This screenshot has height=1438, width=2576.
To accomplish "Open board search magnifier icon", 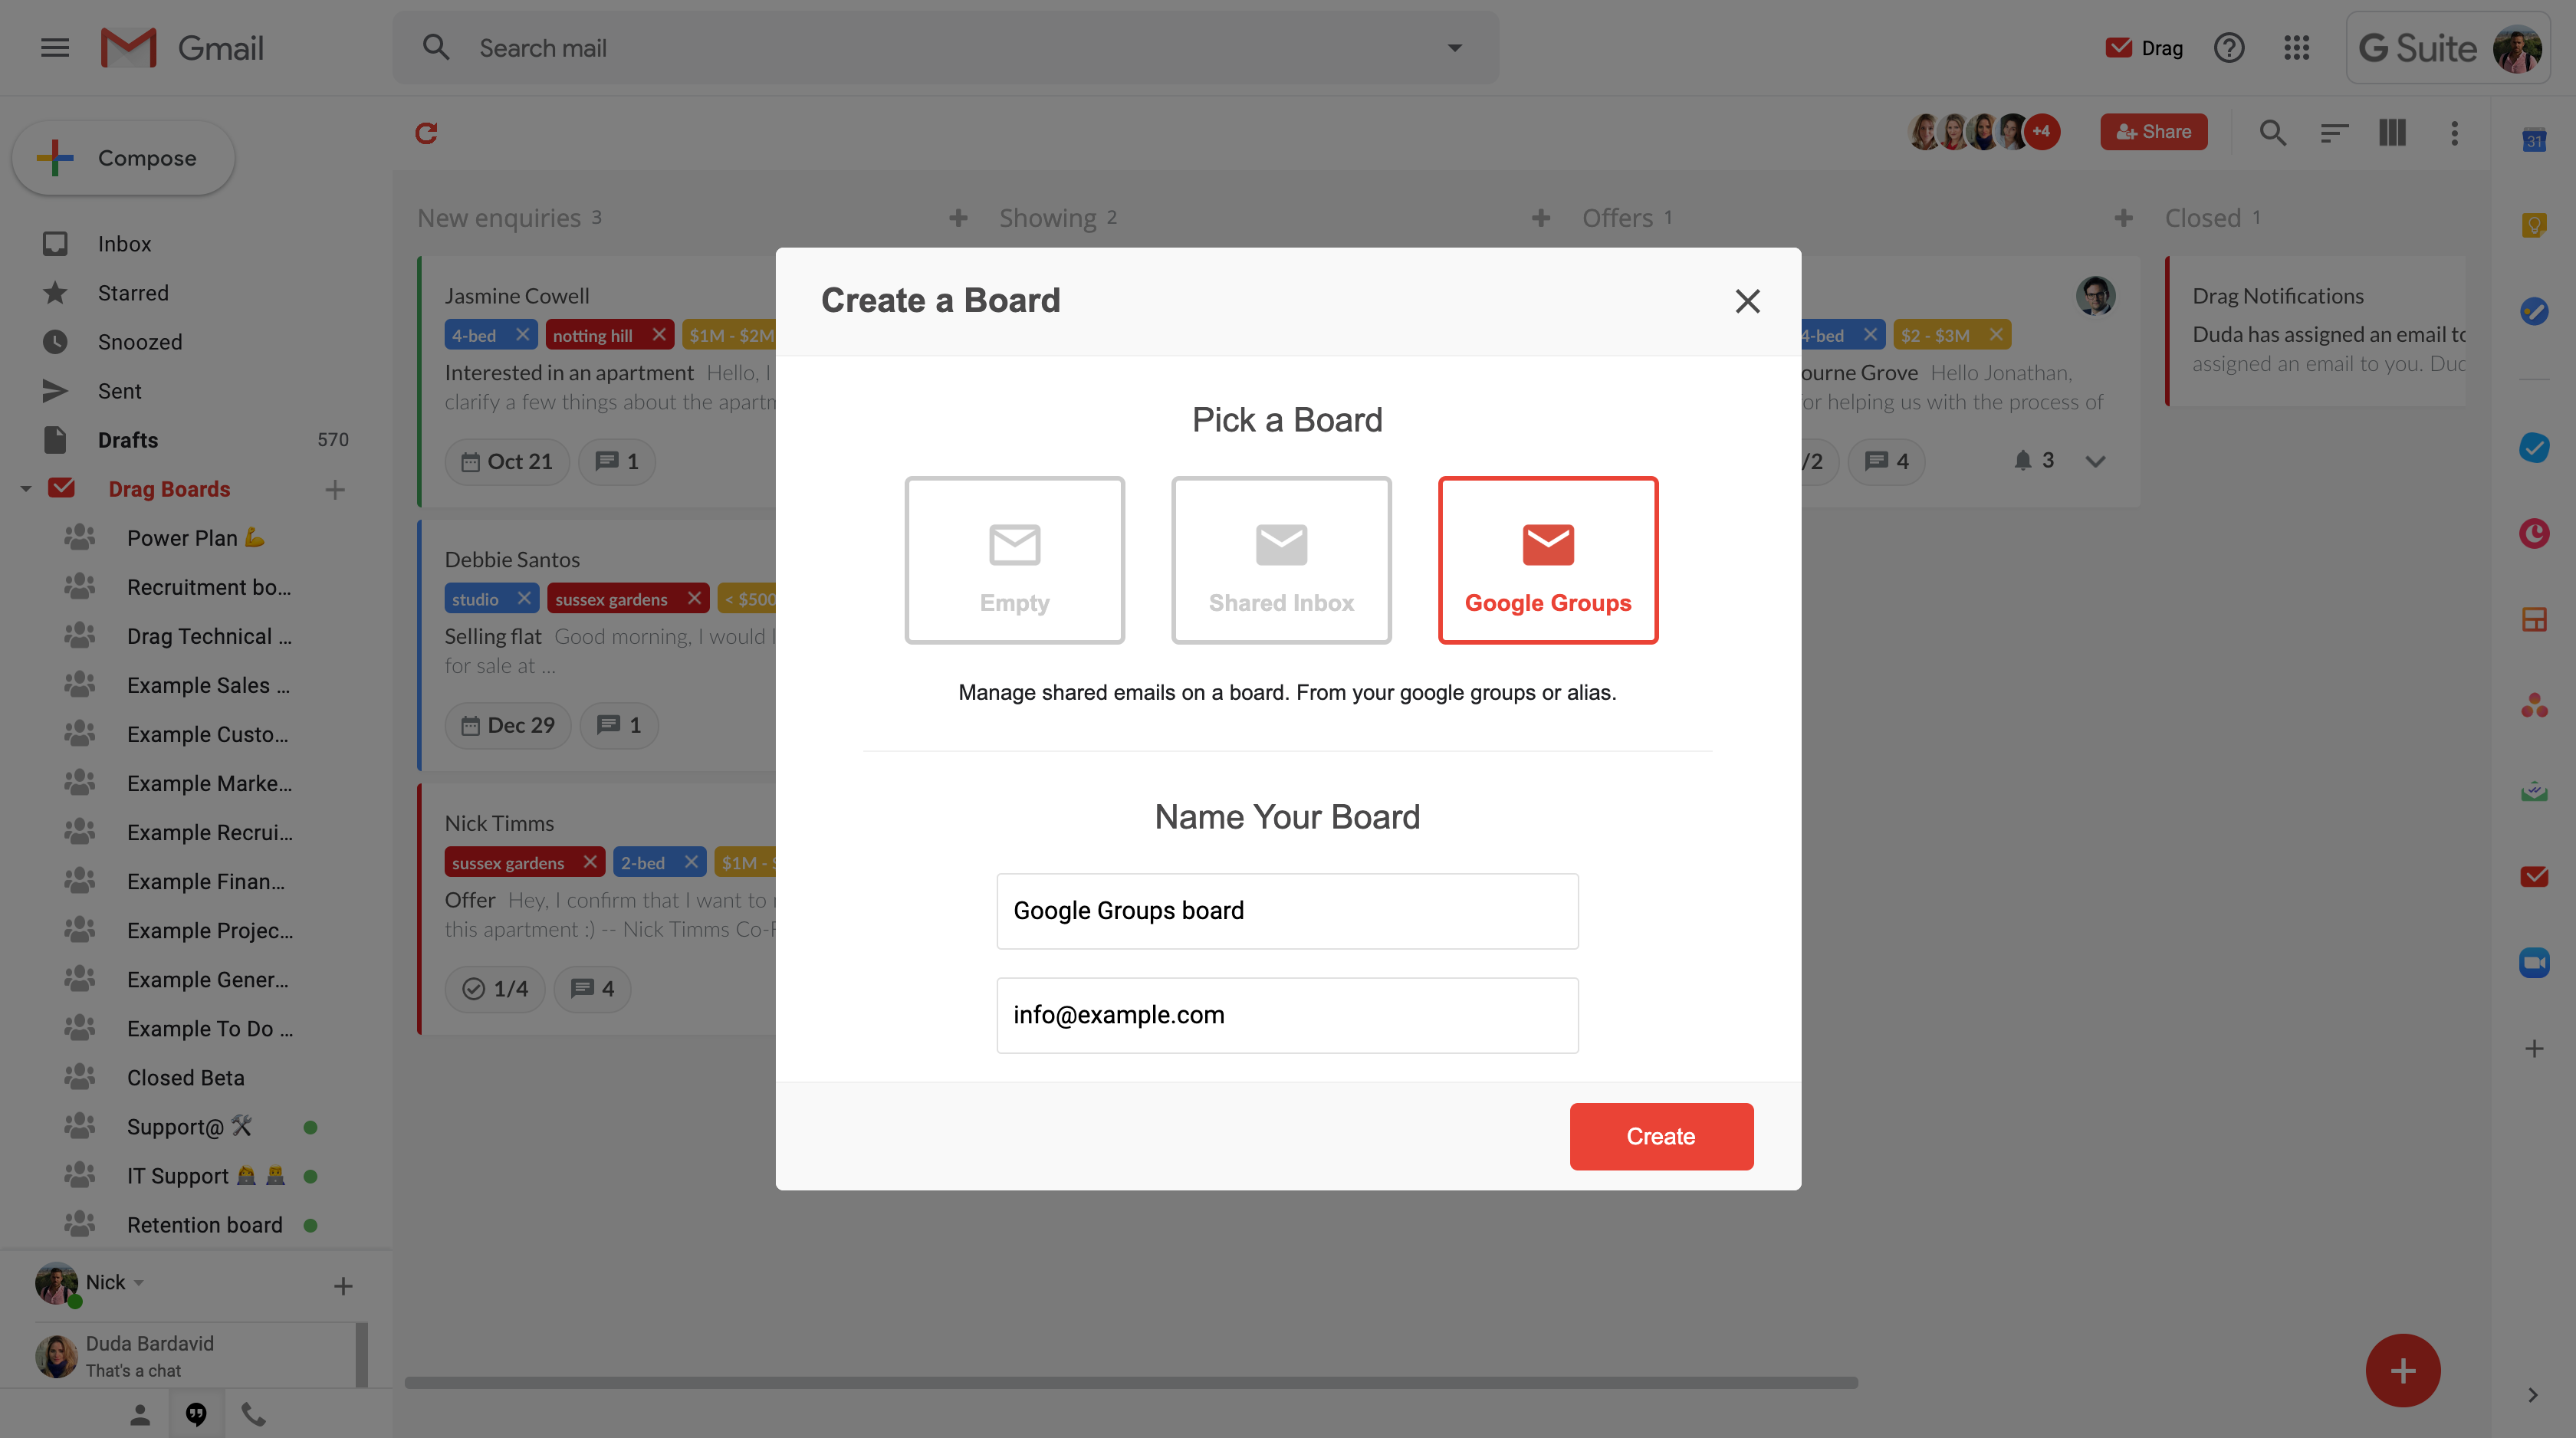I will pyautogui.click(x=2273, y=132).
